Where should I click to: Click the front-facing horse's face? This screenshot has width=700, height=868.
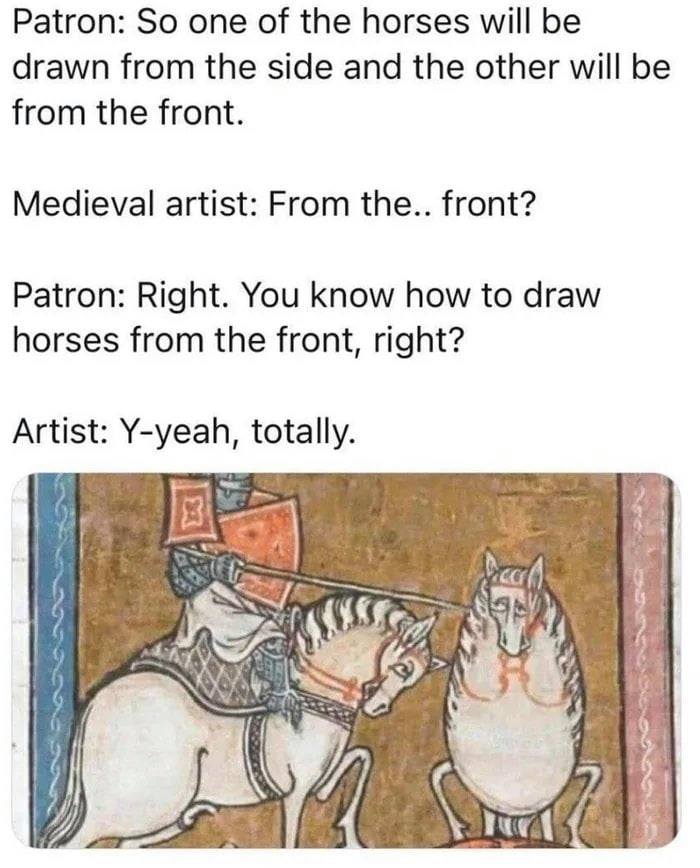[x=509, y=616]
